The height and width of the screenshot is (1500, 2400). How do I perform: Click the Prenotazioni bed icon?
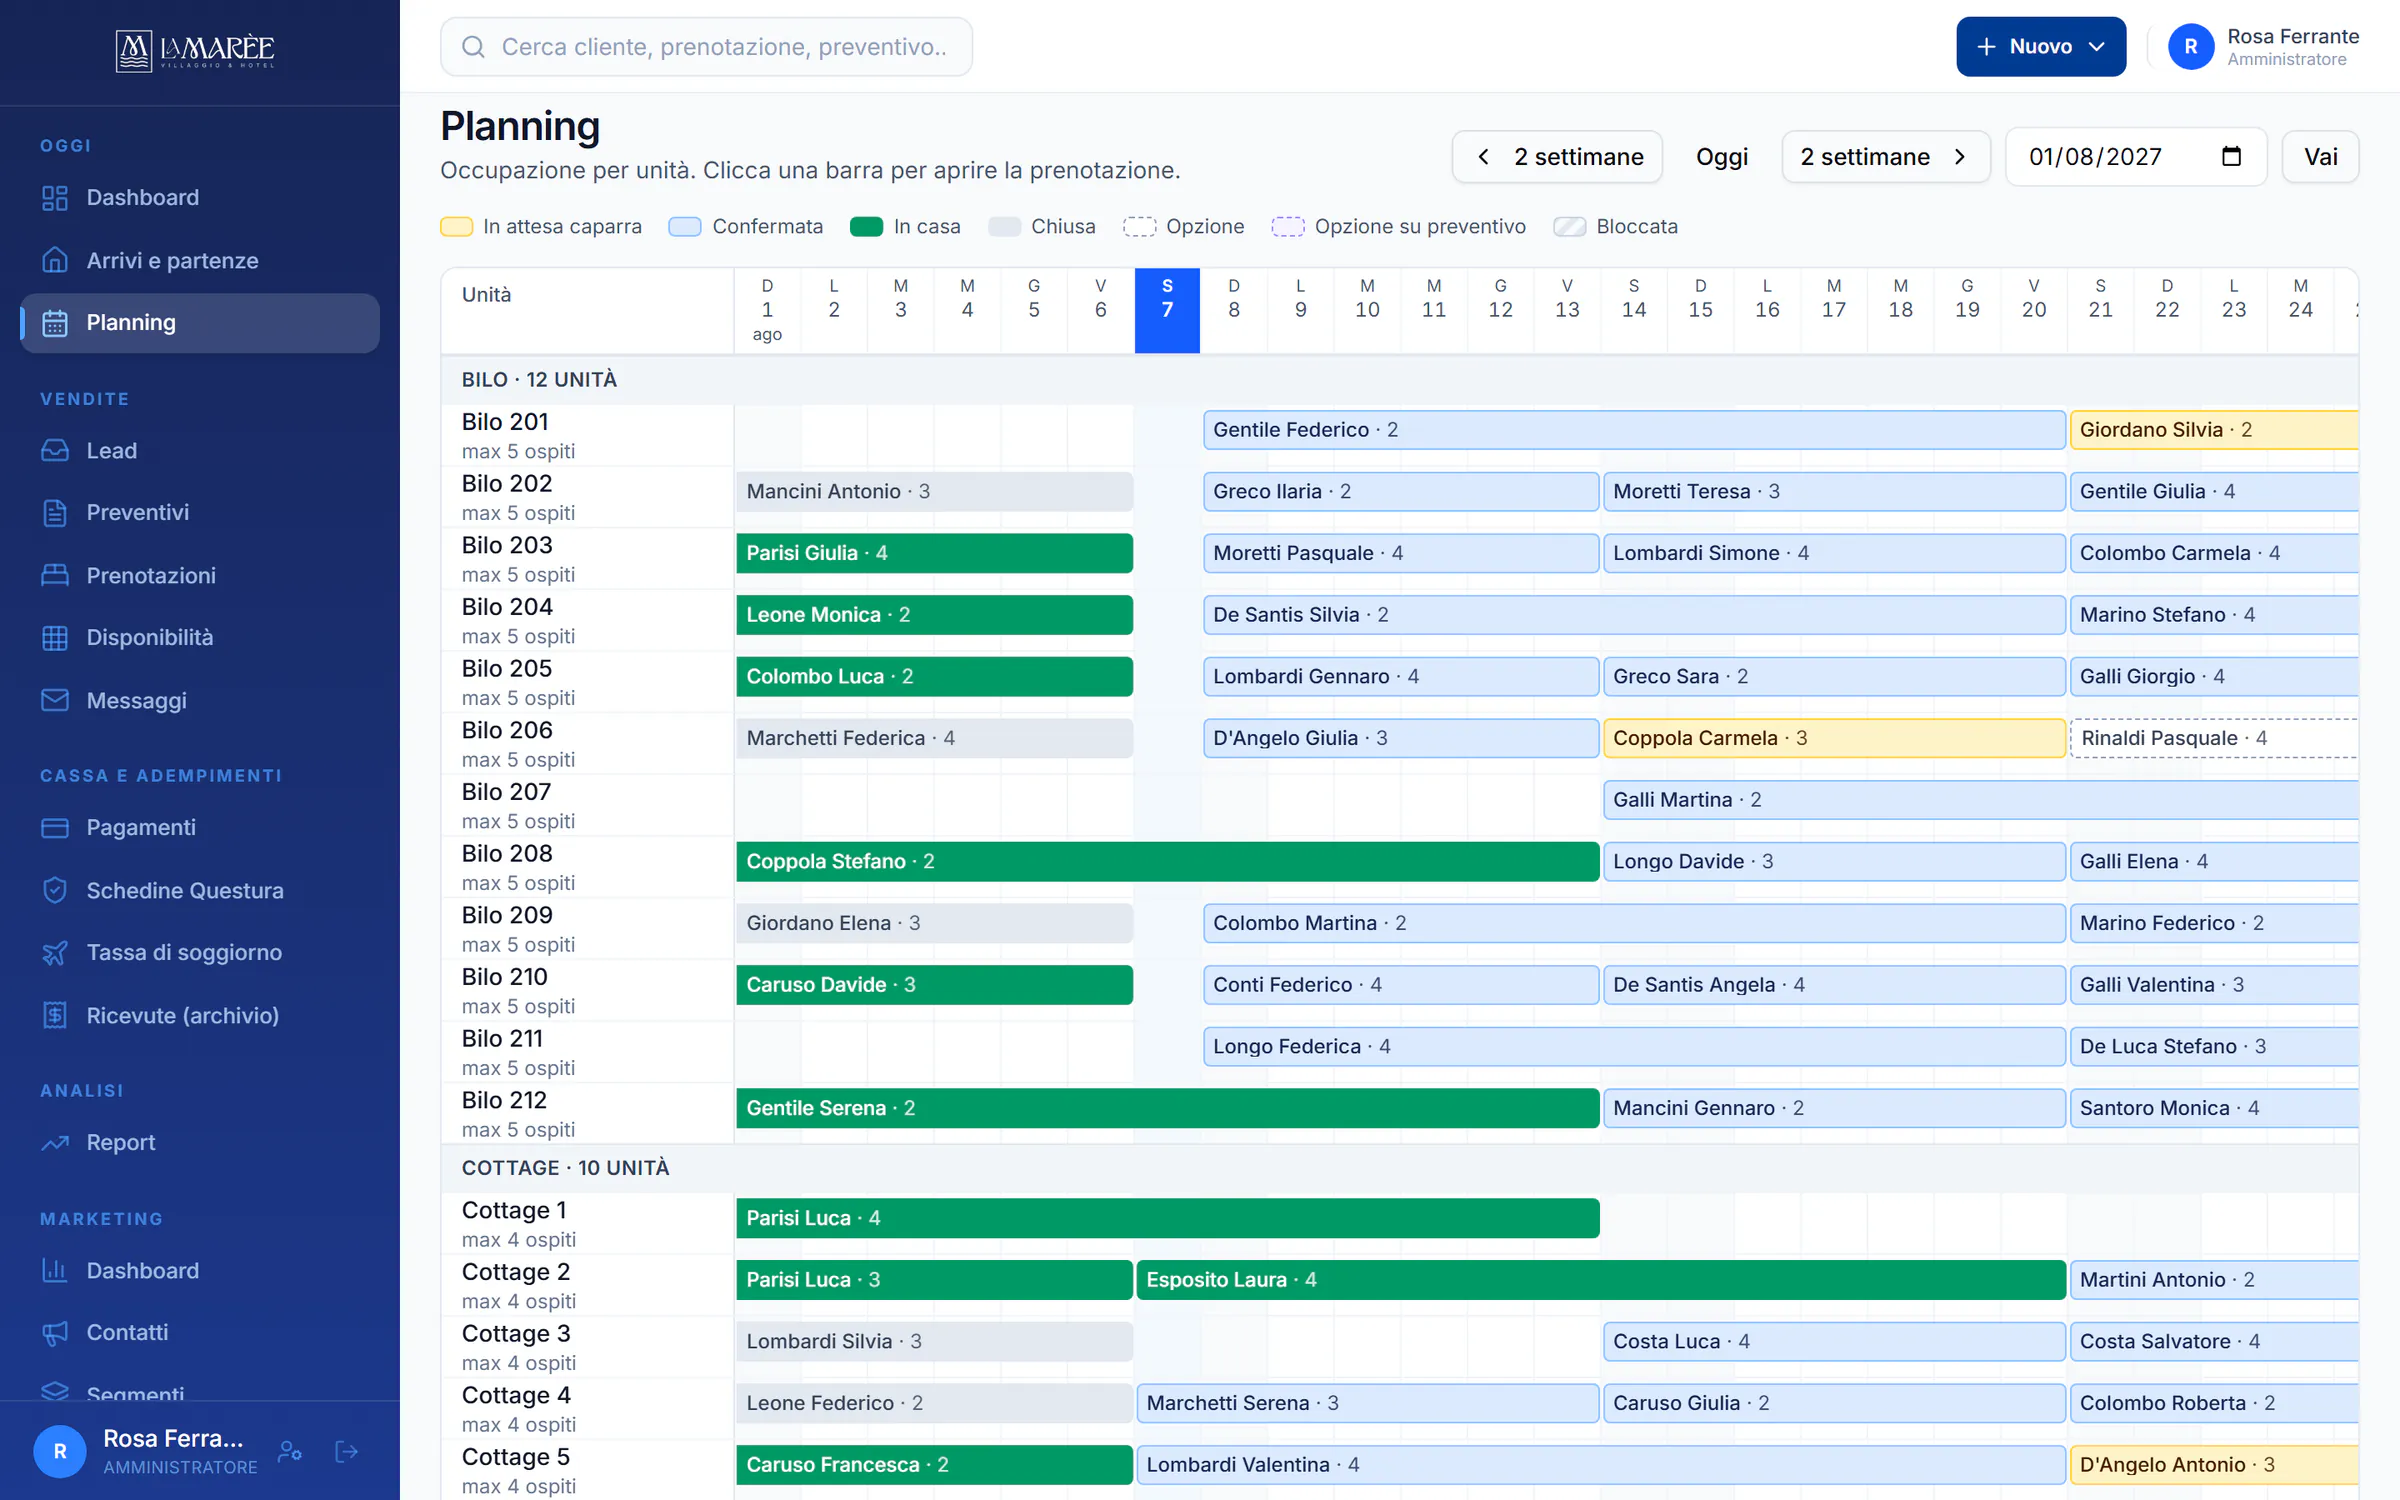tap(55, 575)
